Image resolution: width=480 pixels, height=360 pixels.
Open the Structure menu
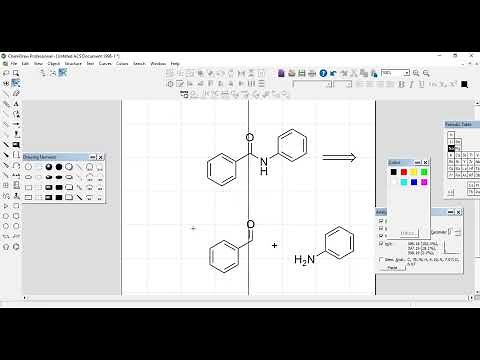point(73,63)
